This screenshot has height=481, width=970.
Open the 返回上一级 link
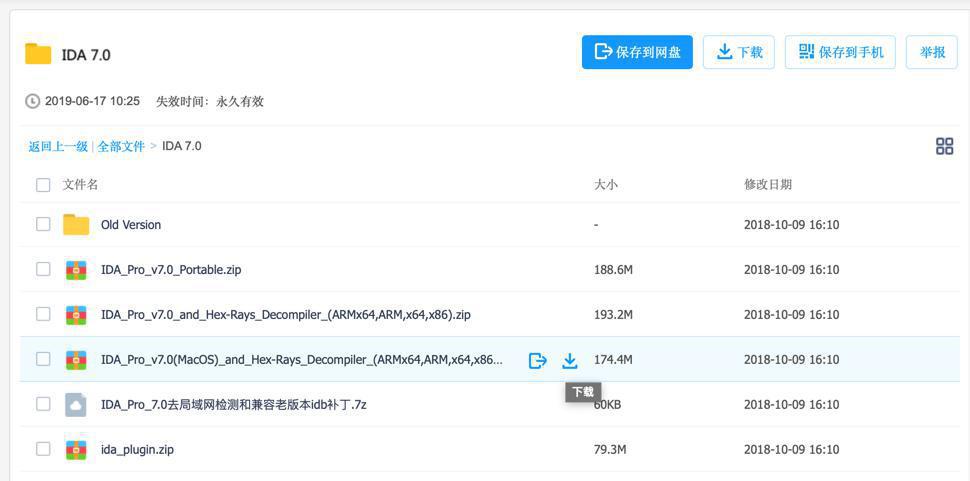coord(58,147)
